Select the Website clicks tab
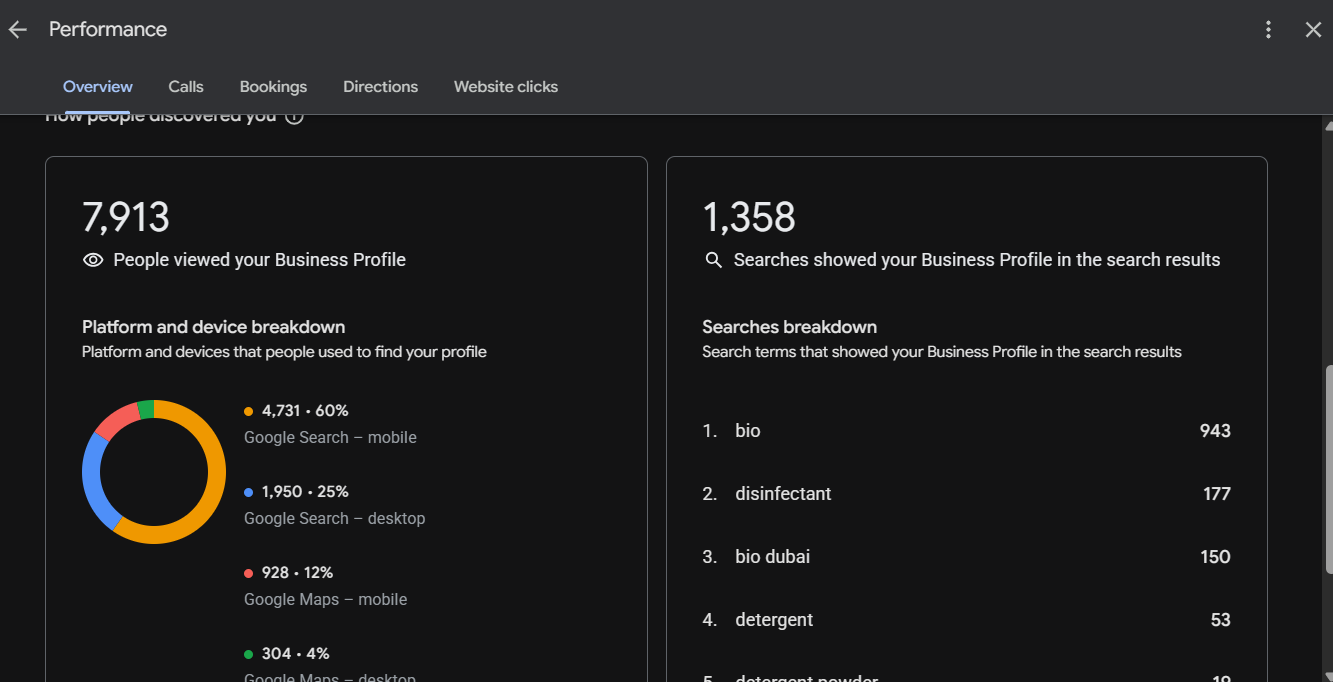Screen dimensions: 1333x682 pyautogui.click(x=506, y=87)
